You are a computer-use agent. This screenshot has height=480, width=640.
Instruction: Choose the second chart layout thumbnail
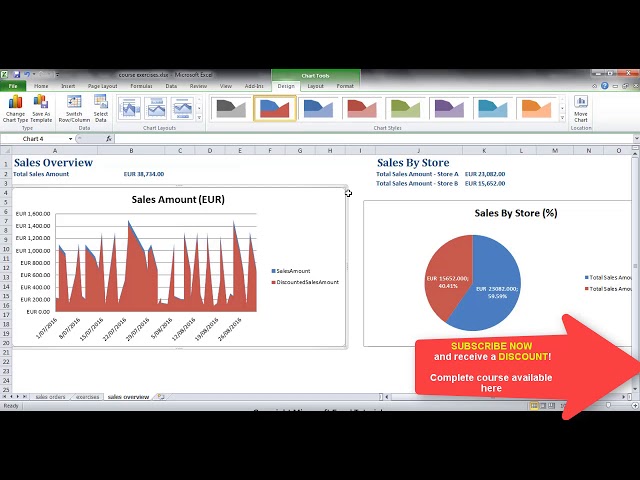(156, 109)
